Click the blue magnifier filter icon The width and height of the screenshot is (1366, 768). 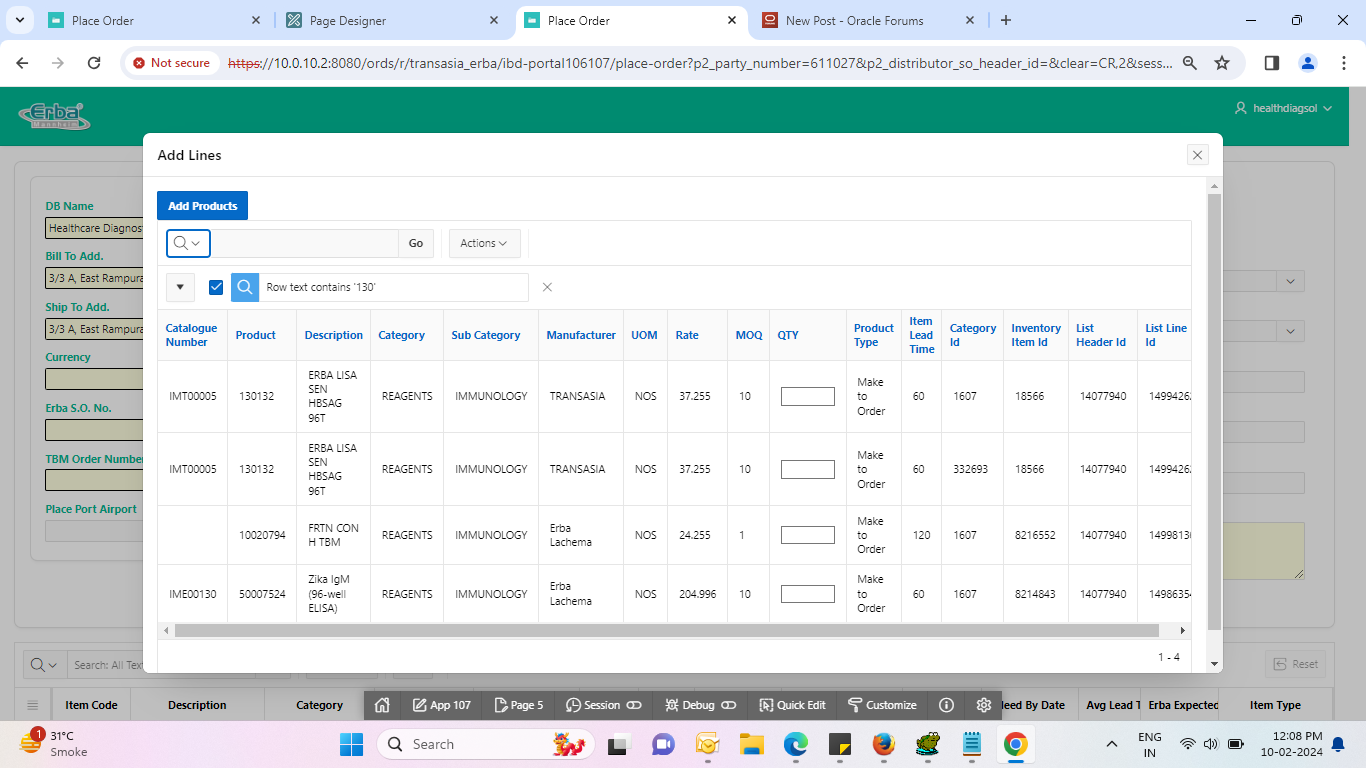click(245, 287)
